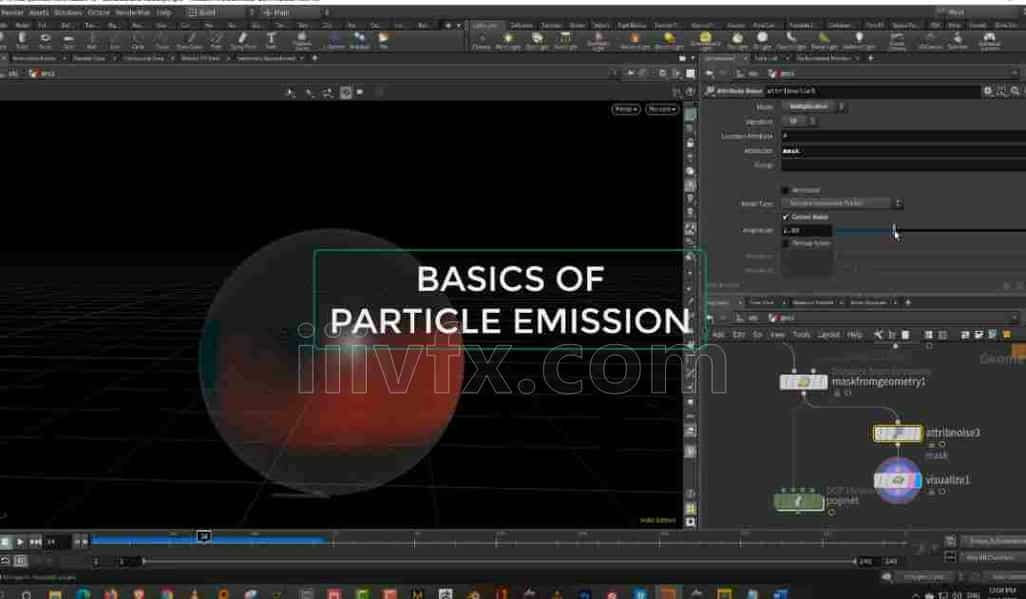
Task: Click the current frame marker on the timeline
Action: point(204,537)
